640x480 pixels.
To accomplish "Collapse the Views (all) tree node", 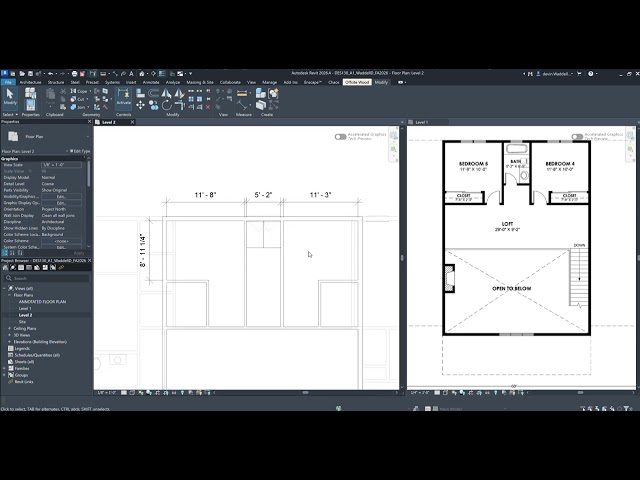I will tap(4, 288).
